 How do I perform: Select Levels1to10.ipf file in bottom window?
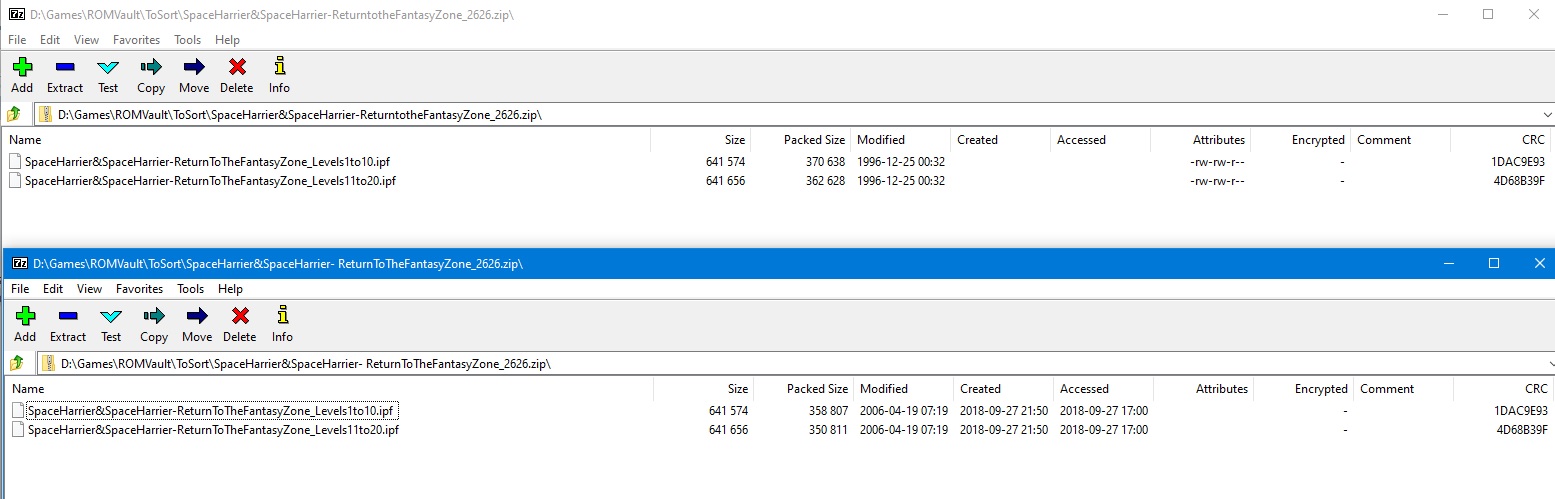tap(211, 410)
